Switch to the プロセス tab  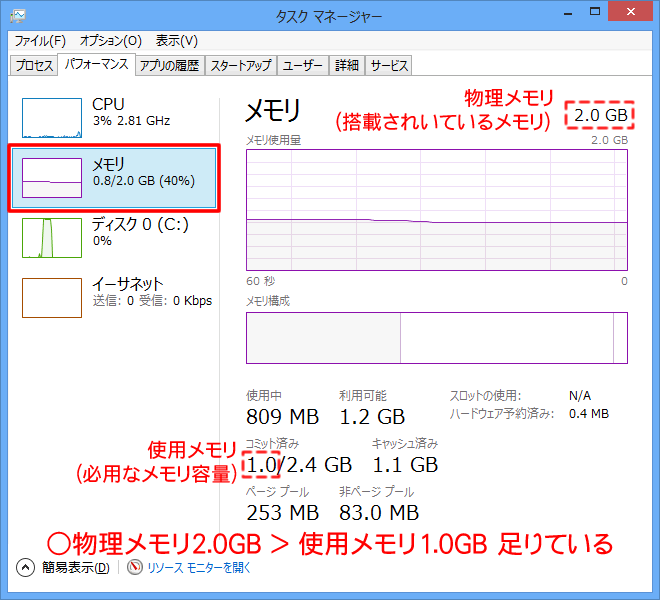(x=34, y=66)
